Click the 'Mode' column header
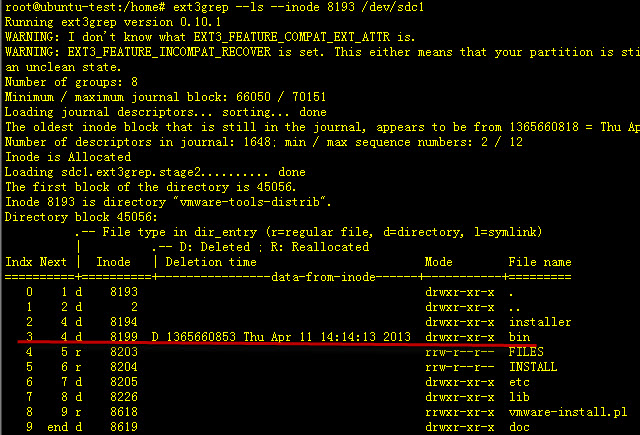 [x=438, y=262]
